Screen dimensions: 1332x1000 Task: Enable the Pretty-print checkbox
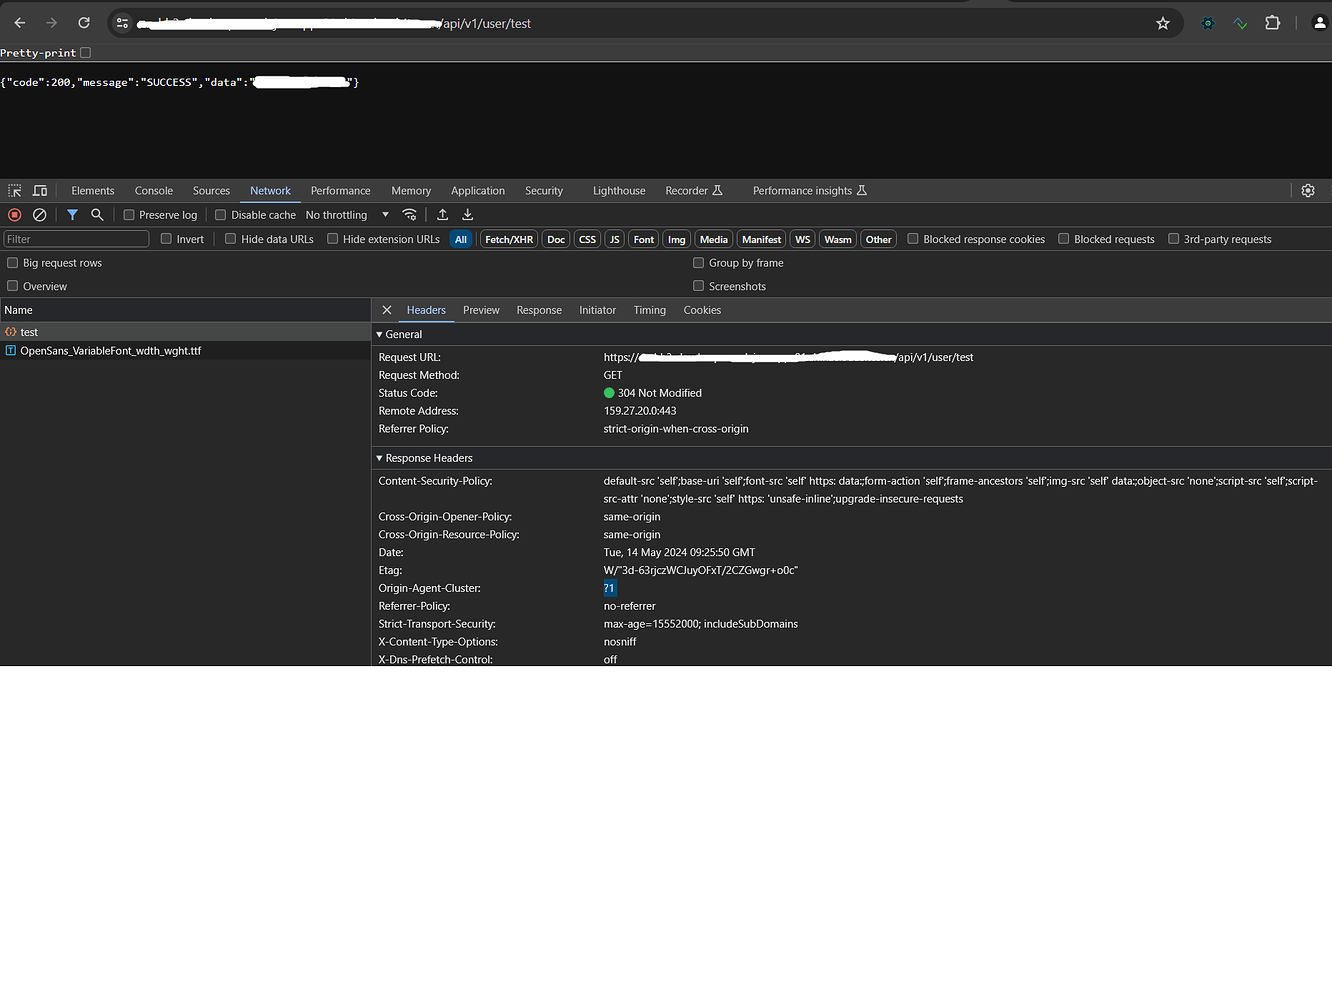(85, 53)
